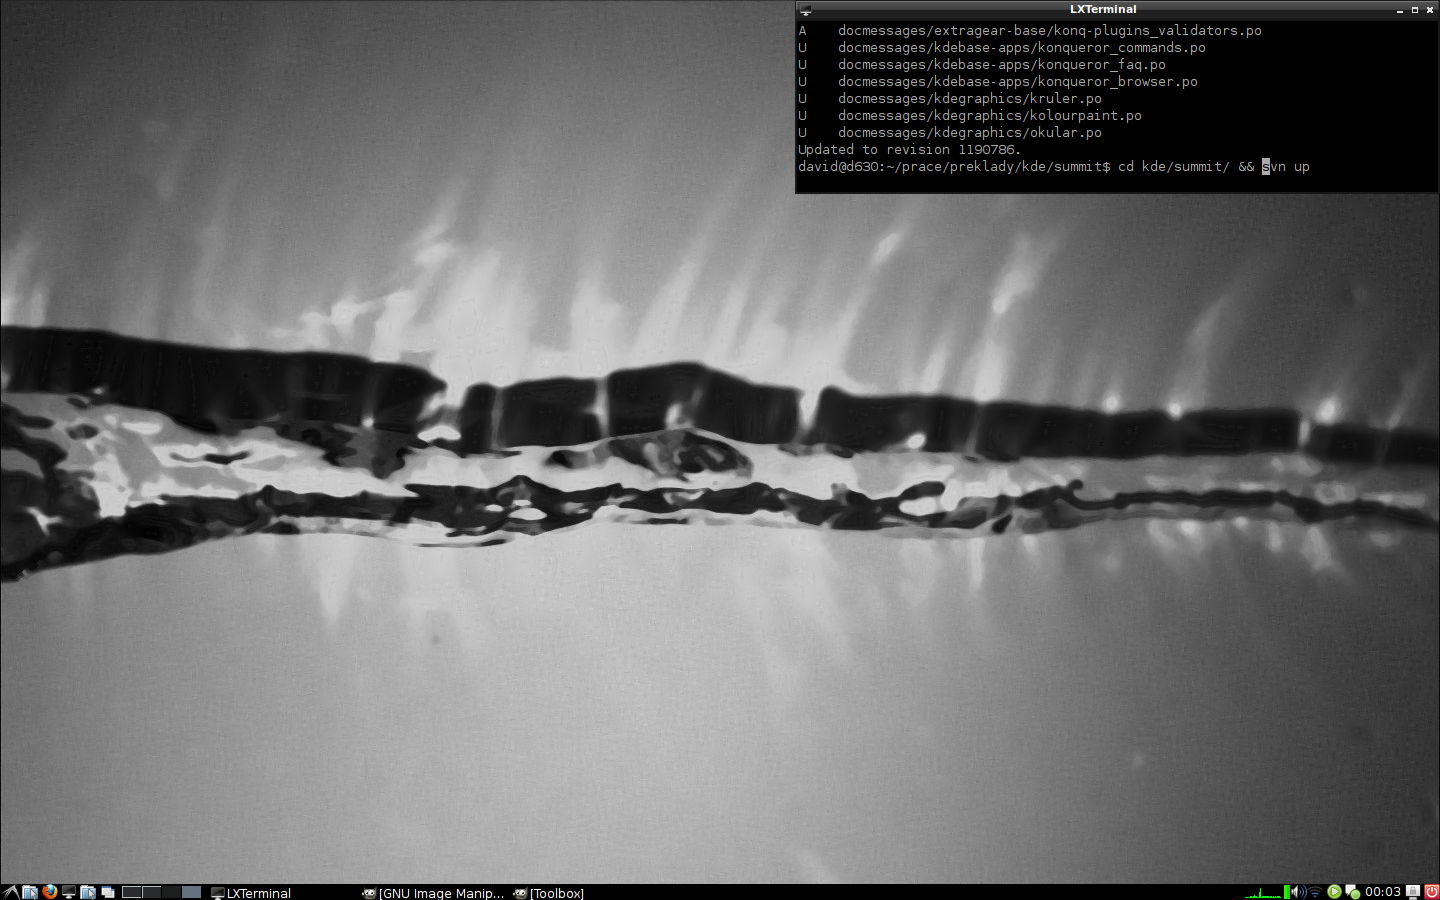
Task: Open the LXTerminal window menu icon
Action: click(x=805, y=10)
